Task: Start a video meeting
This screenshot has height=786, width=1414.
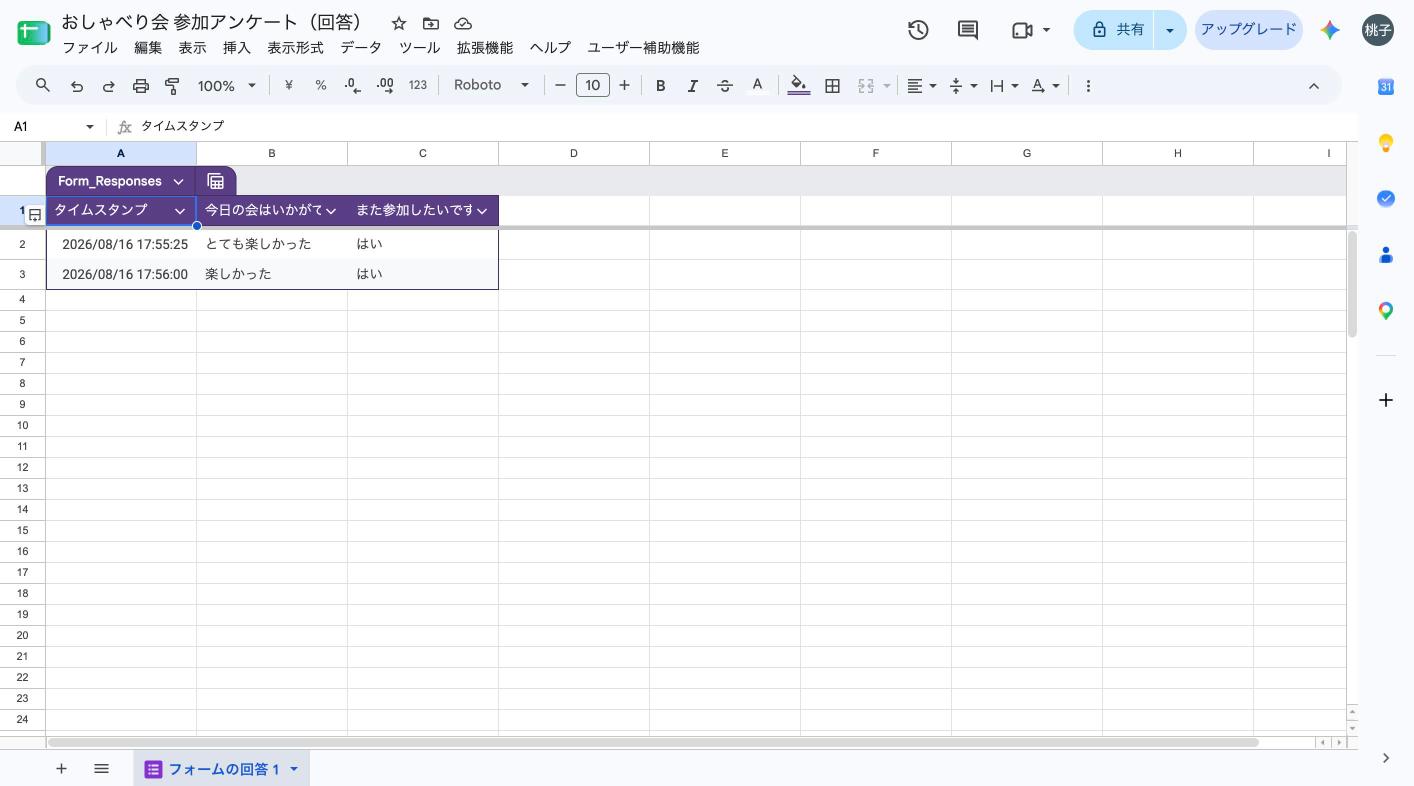Action: [x=1022, y=30]
